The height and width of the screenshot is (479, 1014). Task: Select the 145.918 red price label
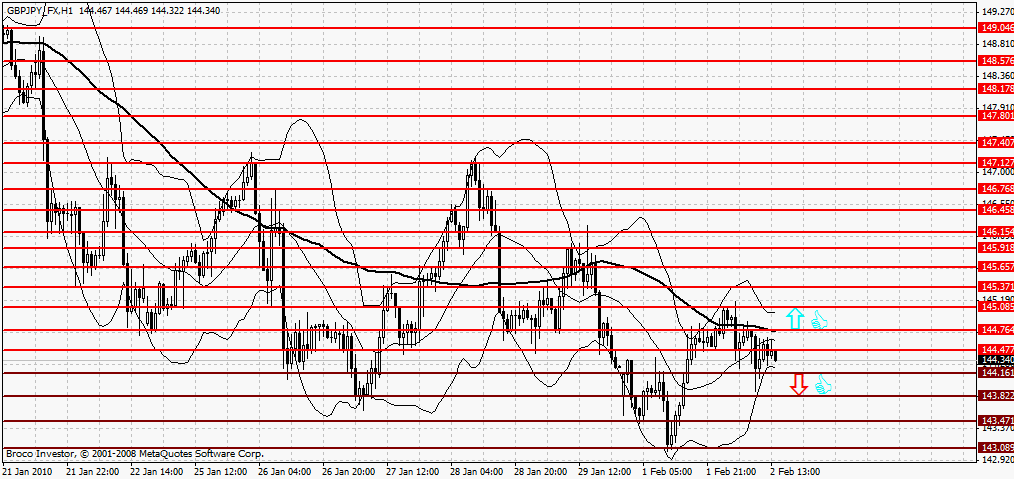tap(997, 248)
